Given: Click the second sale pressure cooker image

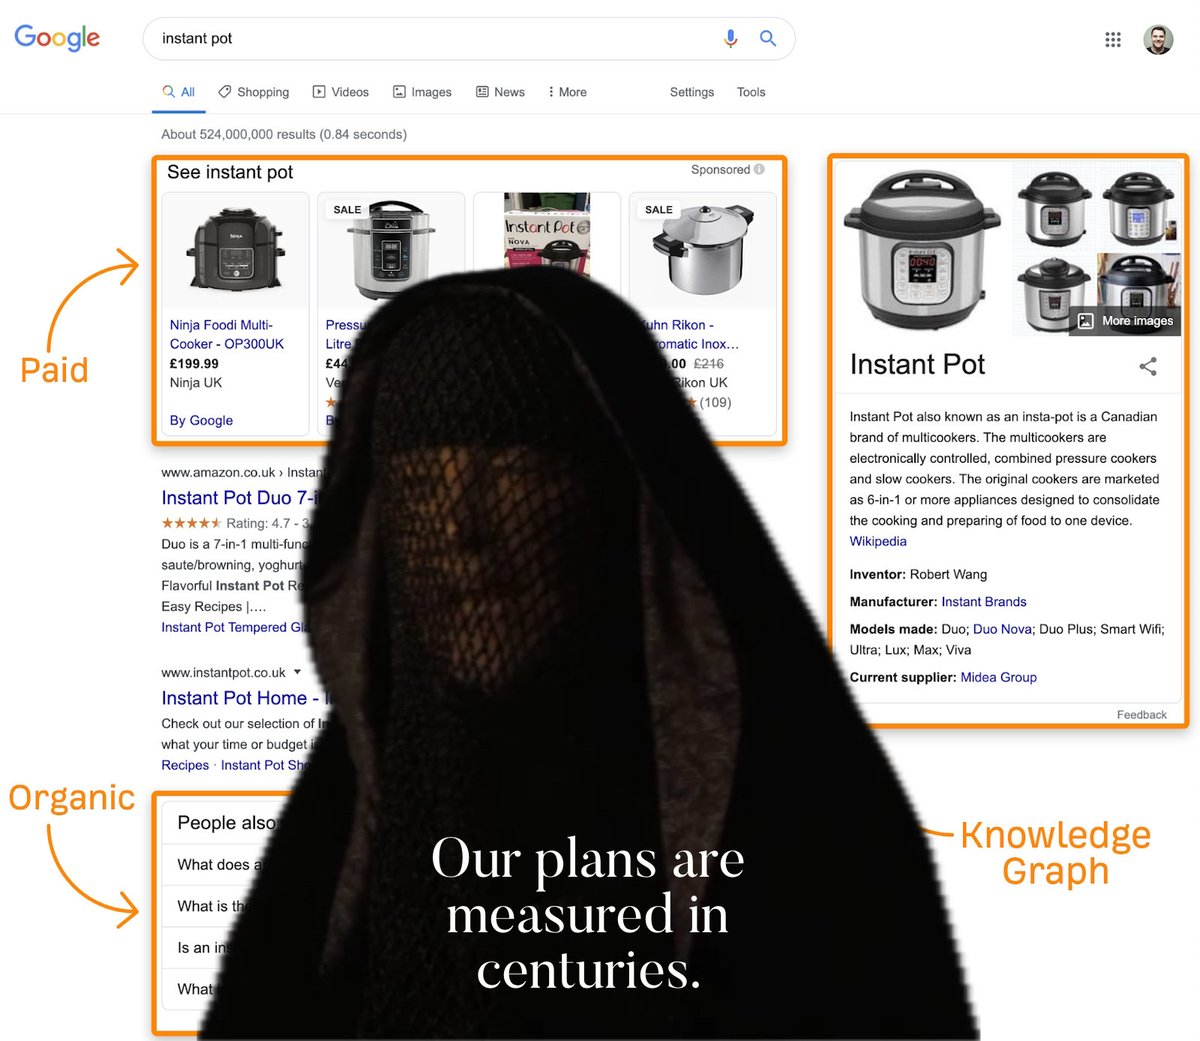Looking at the screenshot, I should pyautogui.click(x=391, y=250).
